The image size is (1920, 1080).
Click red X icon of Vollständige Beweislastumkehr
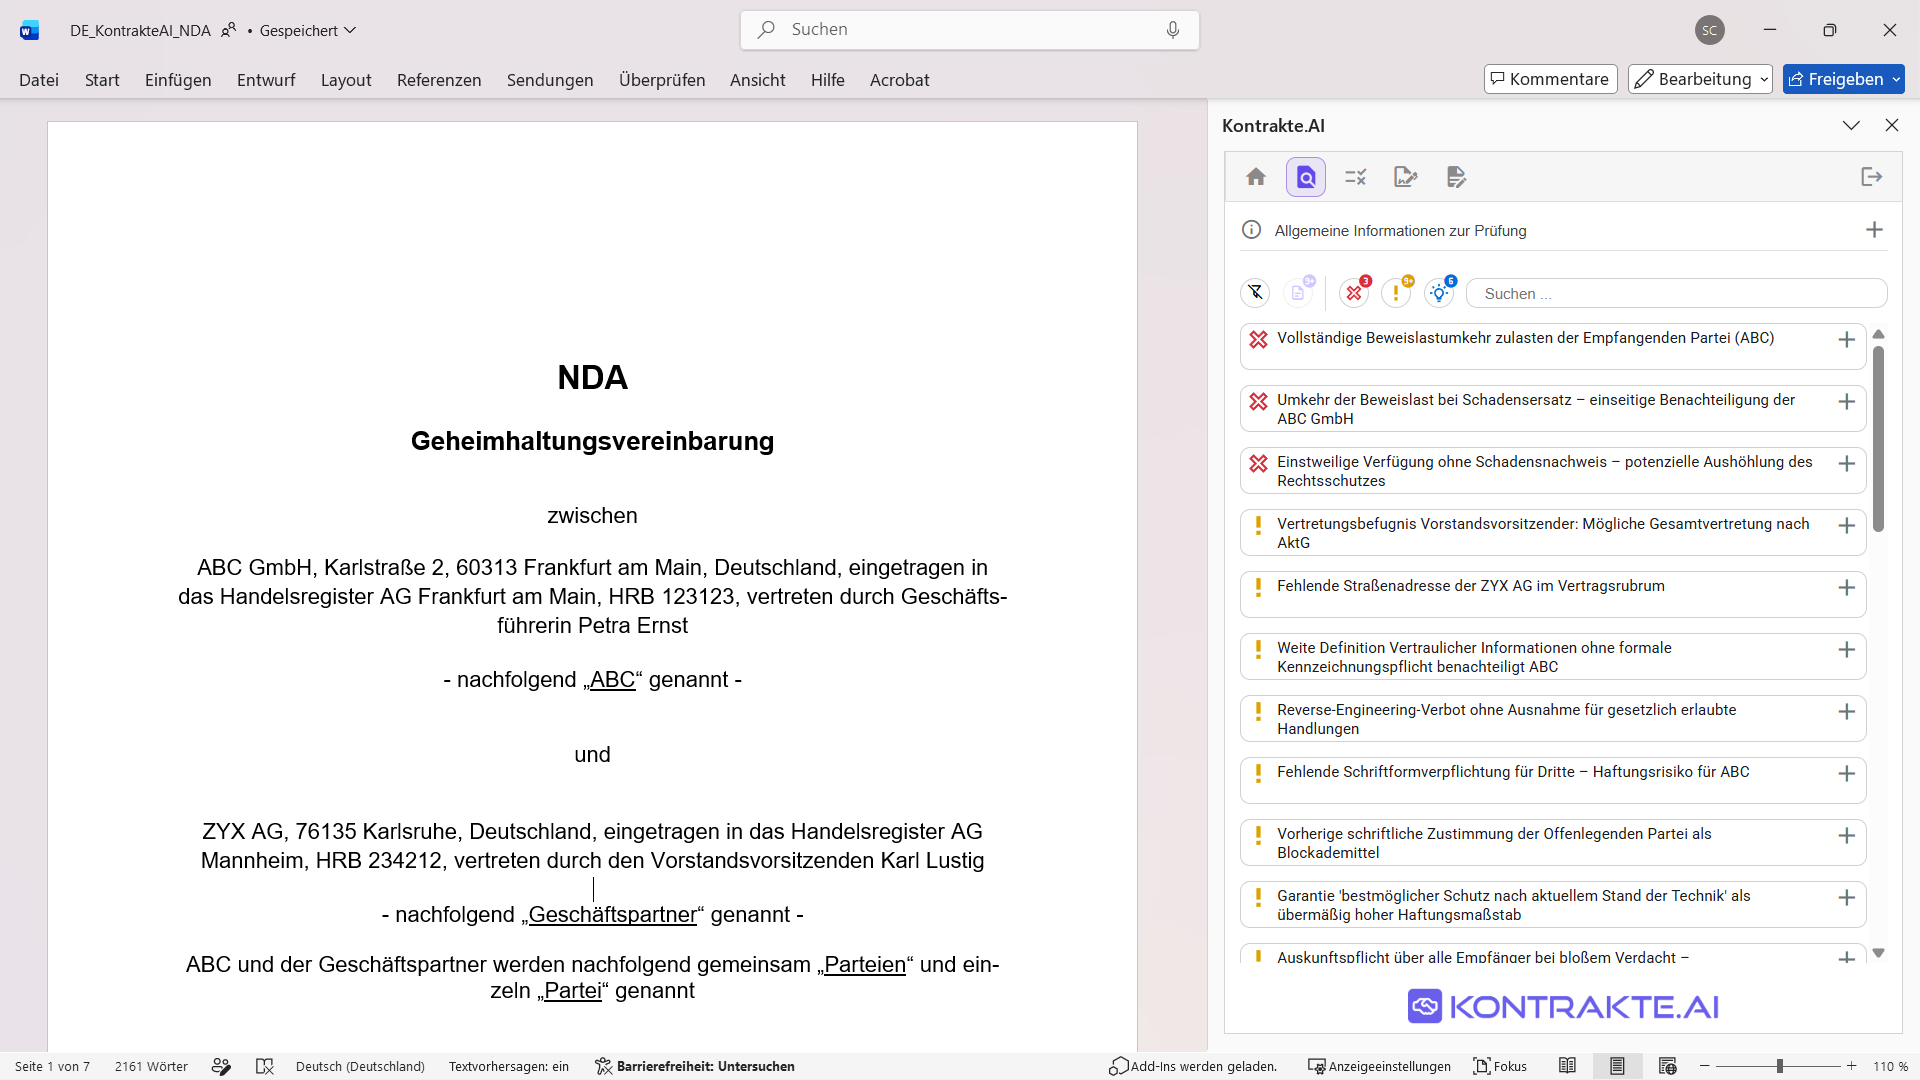pyautogui.click(x=1258, y=340)
